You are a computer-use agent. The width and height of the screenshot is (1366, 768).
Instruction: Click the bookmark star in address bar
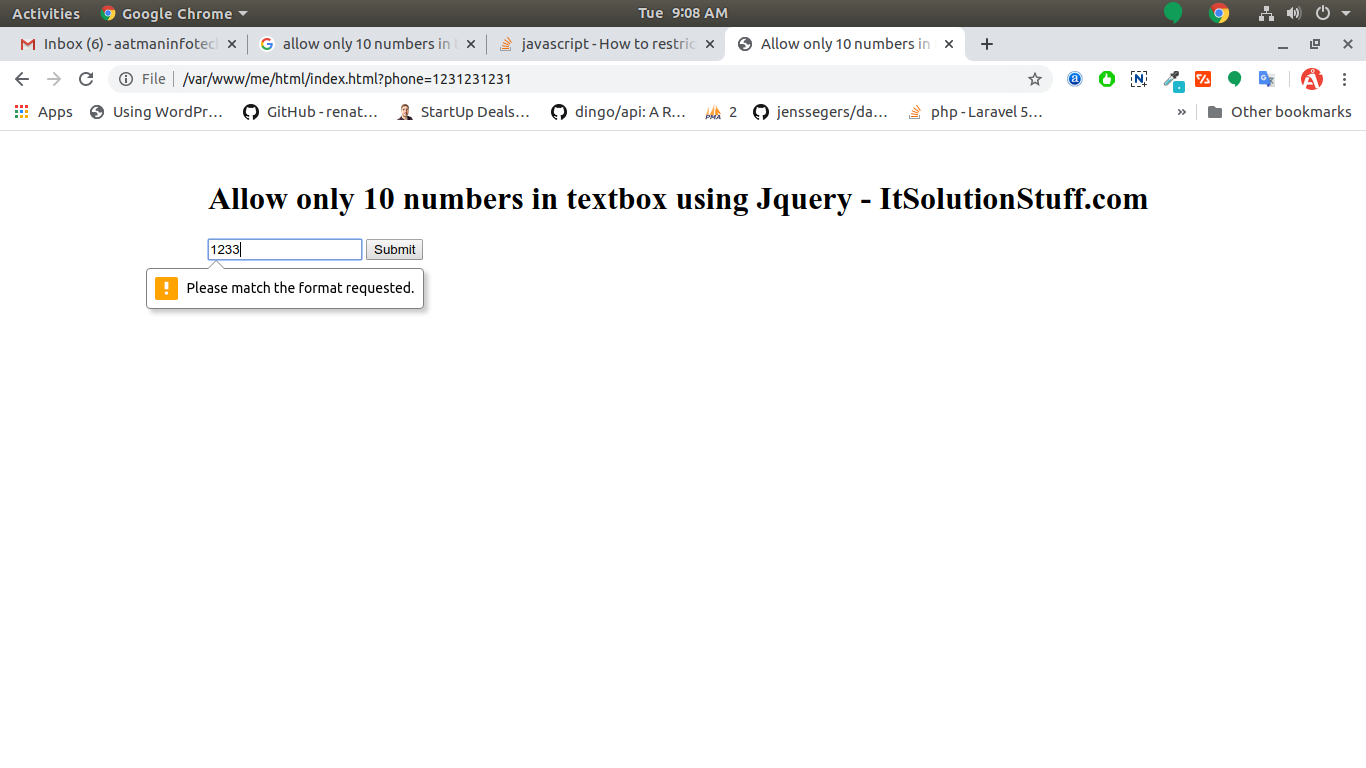pyautogui.click(x=1035, y=79)
